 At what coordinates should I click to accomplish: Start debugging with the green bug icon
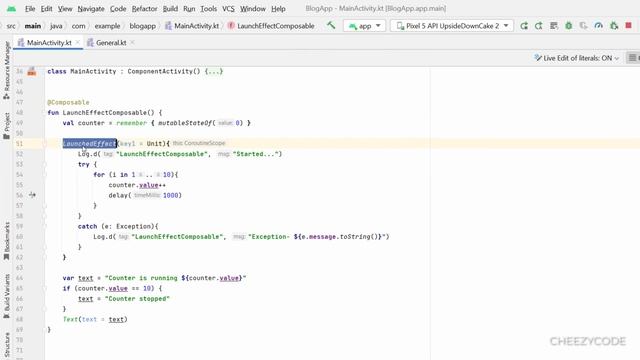click(569, 26)
